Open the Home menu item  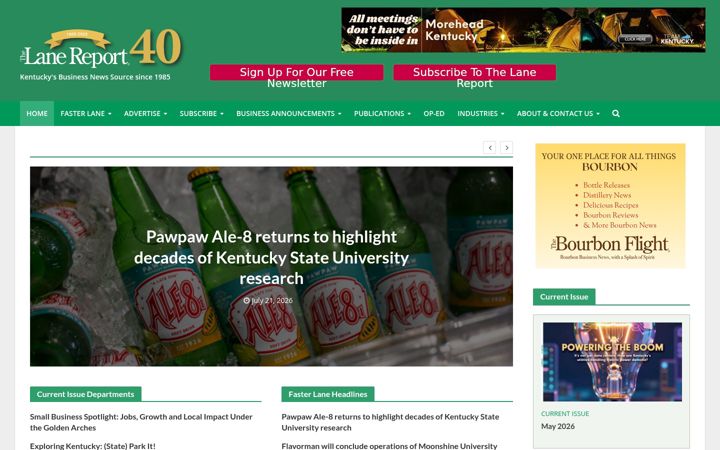click(x=37, y=113)
